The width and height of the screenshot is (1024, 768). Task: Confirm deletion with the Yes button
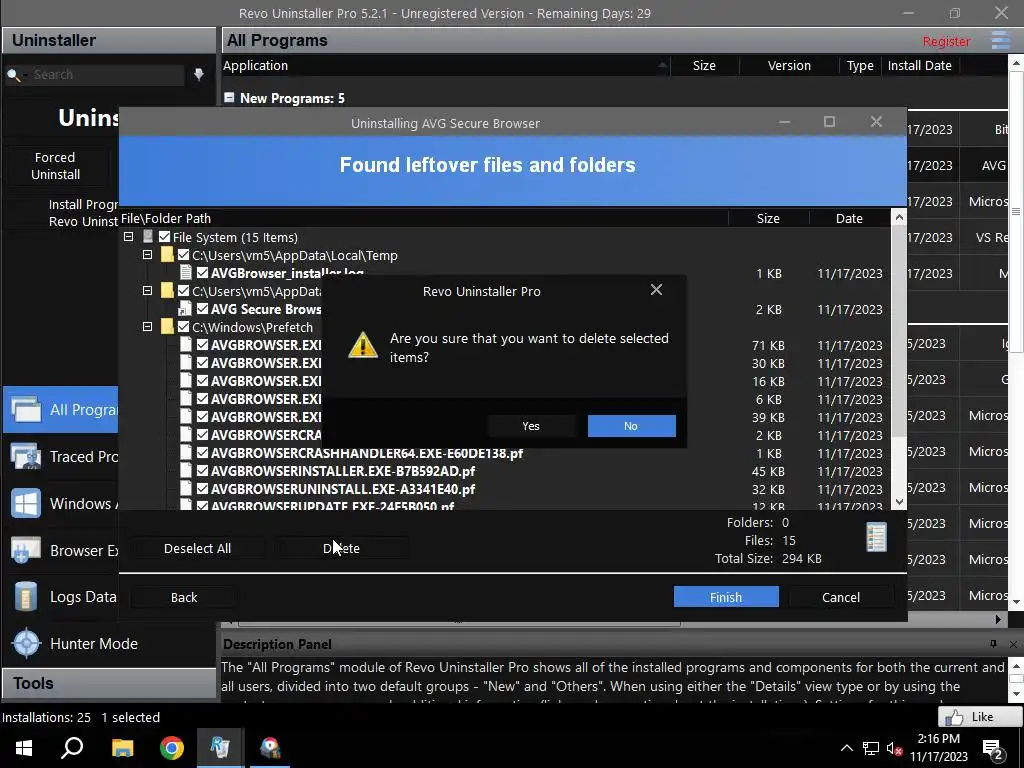(x=531, y=426)
